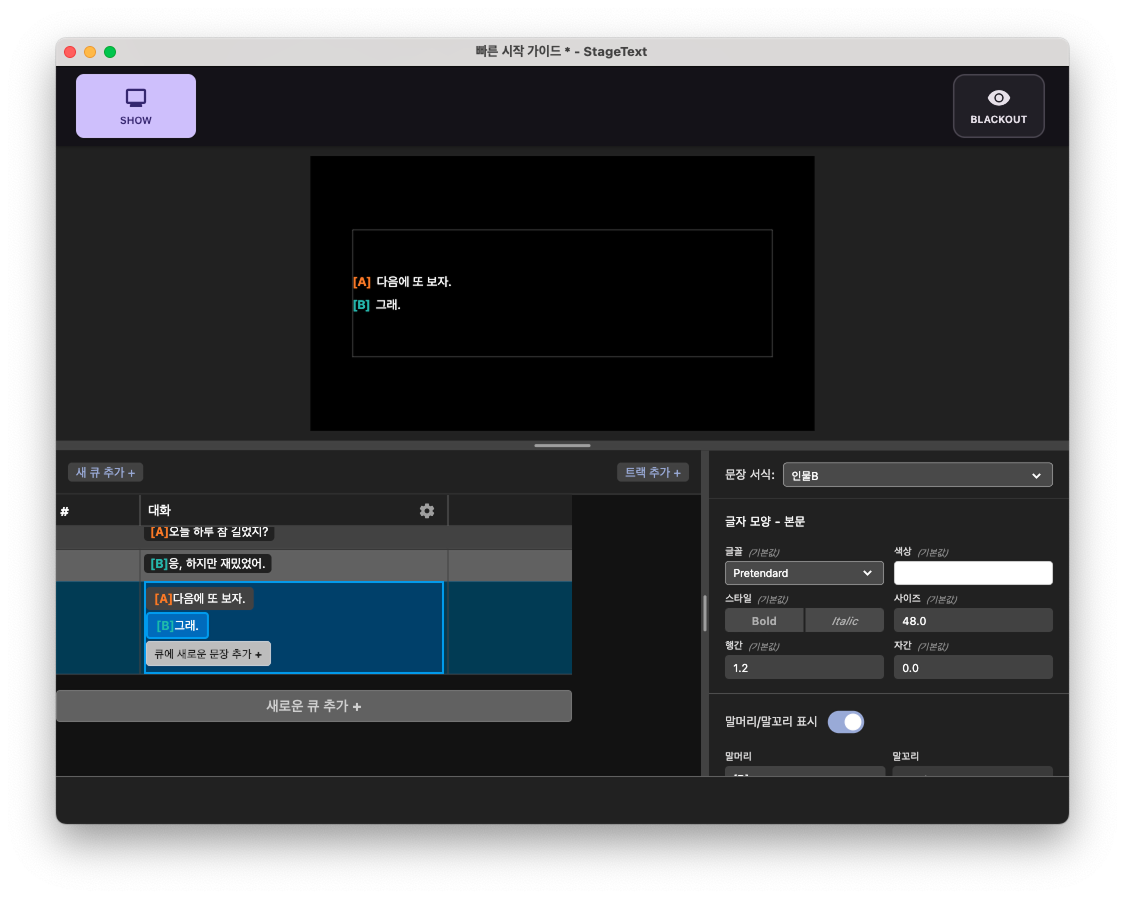The width and height of the screenshot is (1125, 898).
Task: Click the 사이즈 field showing 48.0
Action: pyautogui.click(x=972, y=620)
